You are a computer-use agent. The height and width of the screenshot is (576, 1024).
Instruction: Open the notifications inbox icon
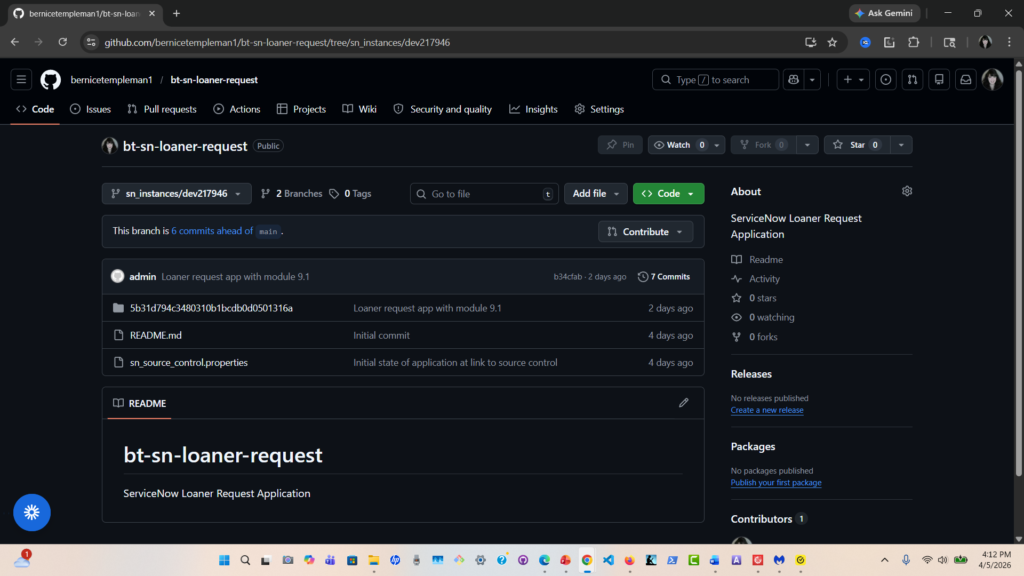click(966, 80)
